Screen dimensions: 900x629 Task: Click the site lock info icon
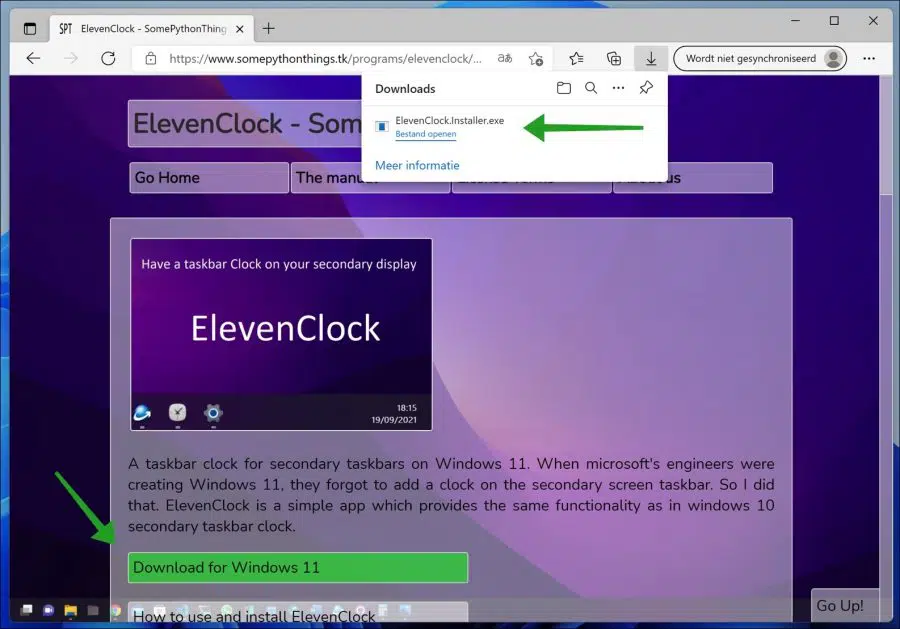tap(150, 59)
